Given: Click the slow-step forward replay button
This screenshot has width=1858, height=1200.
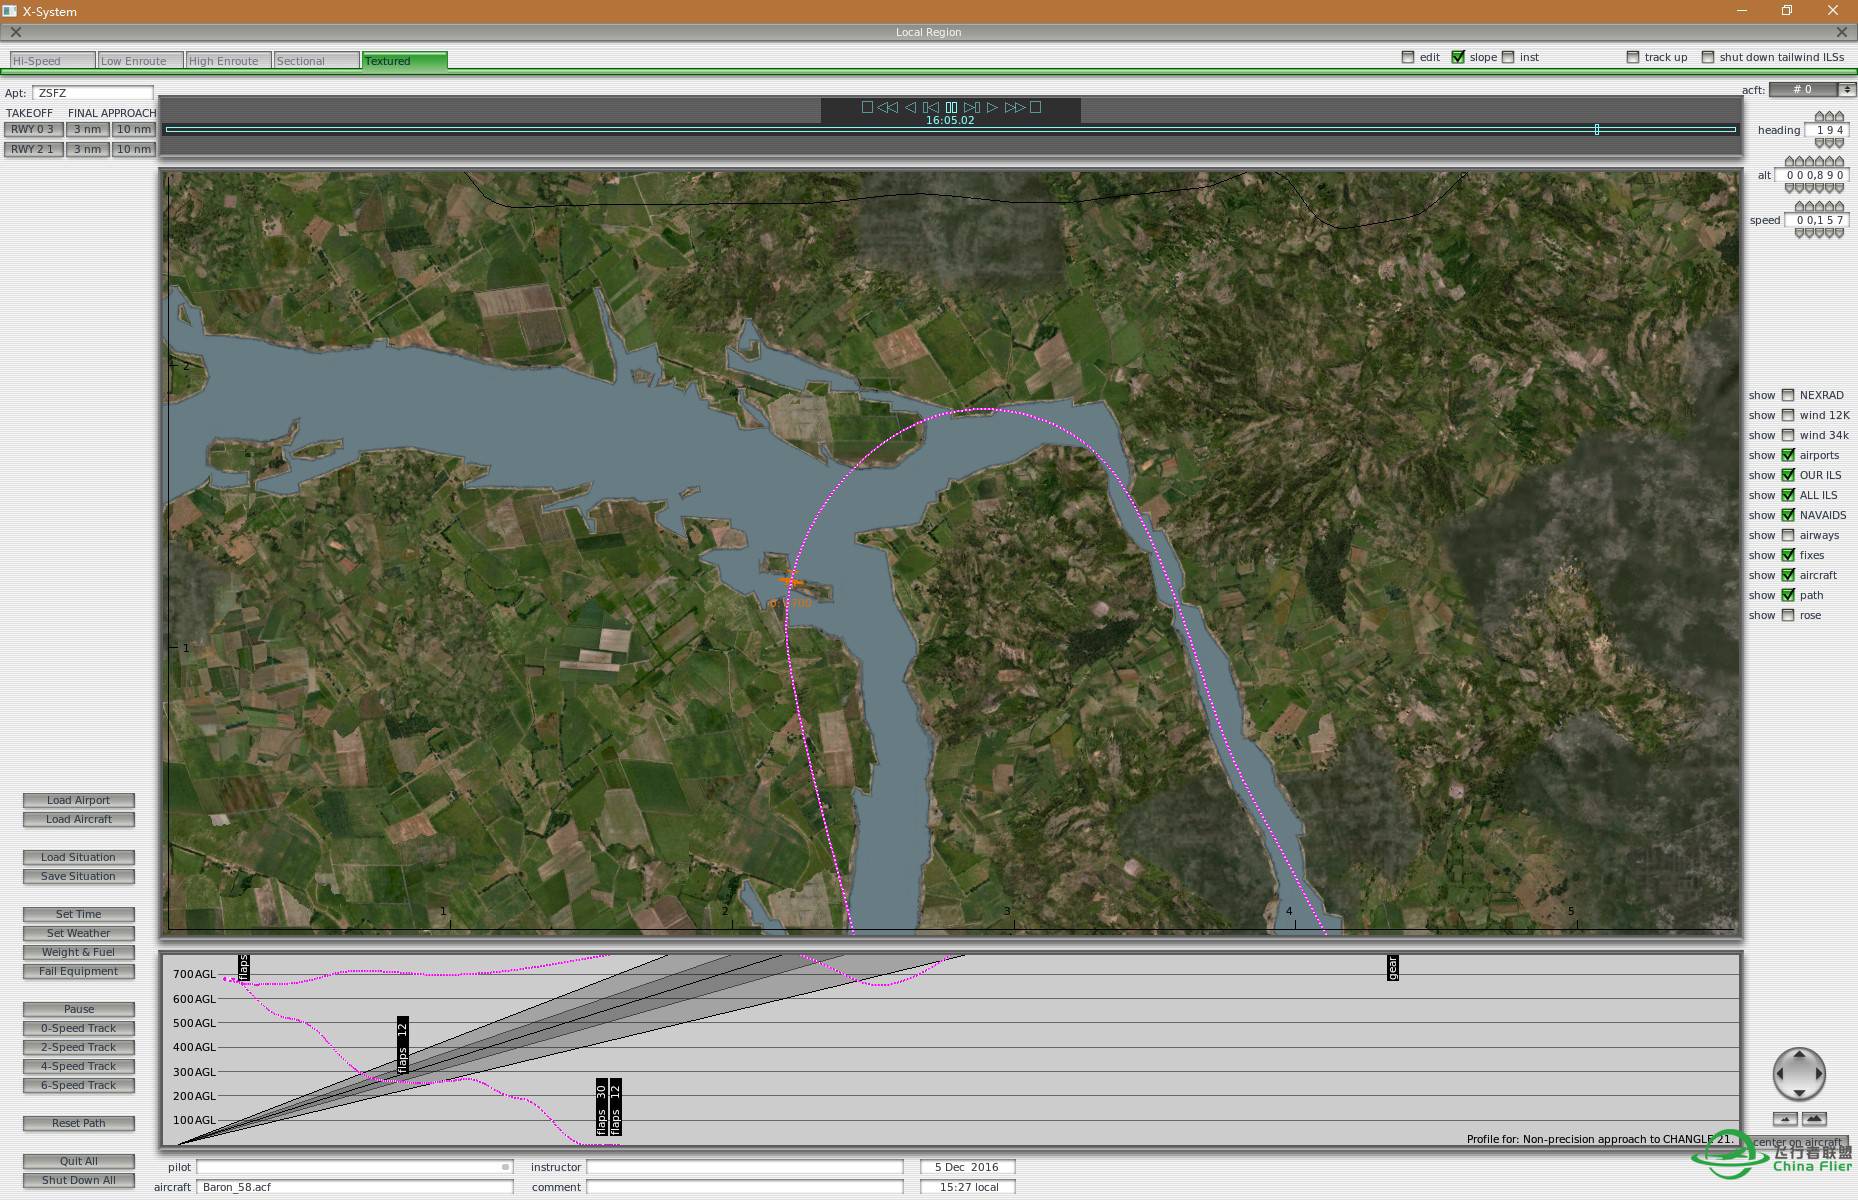Looking at the screenshot, I should 971,107.
